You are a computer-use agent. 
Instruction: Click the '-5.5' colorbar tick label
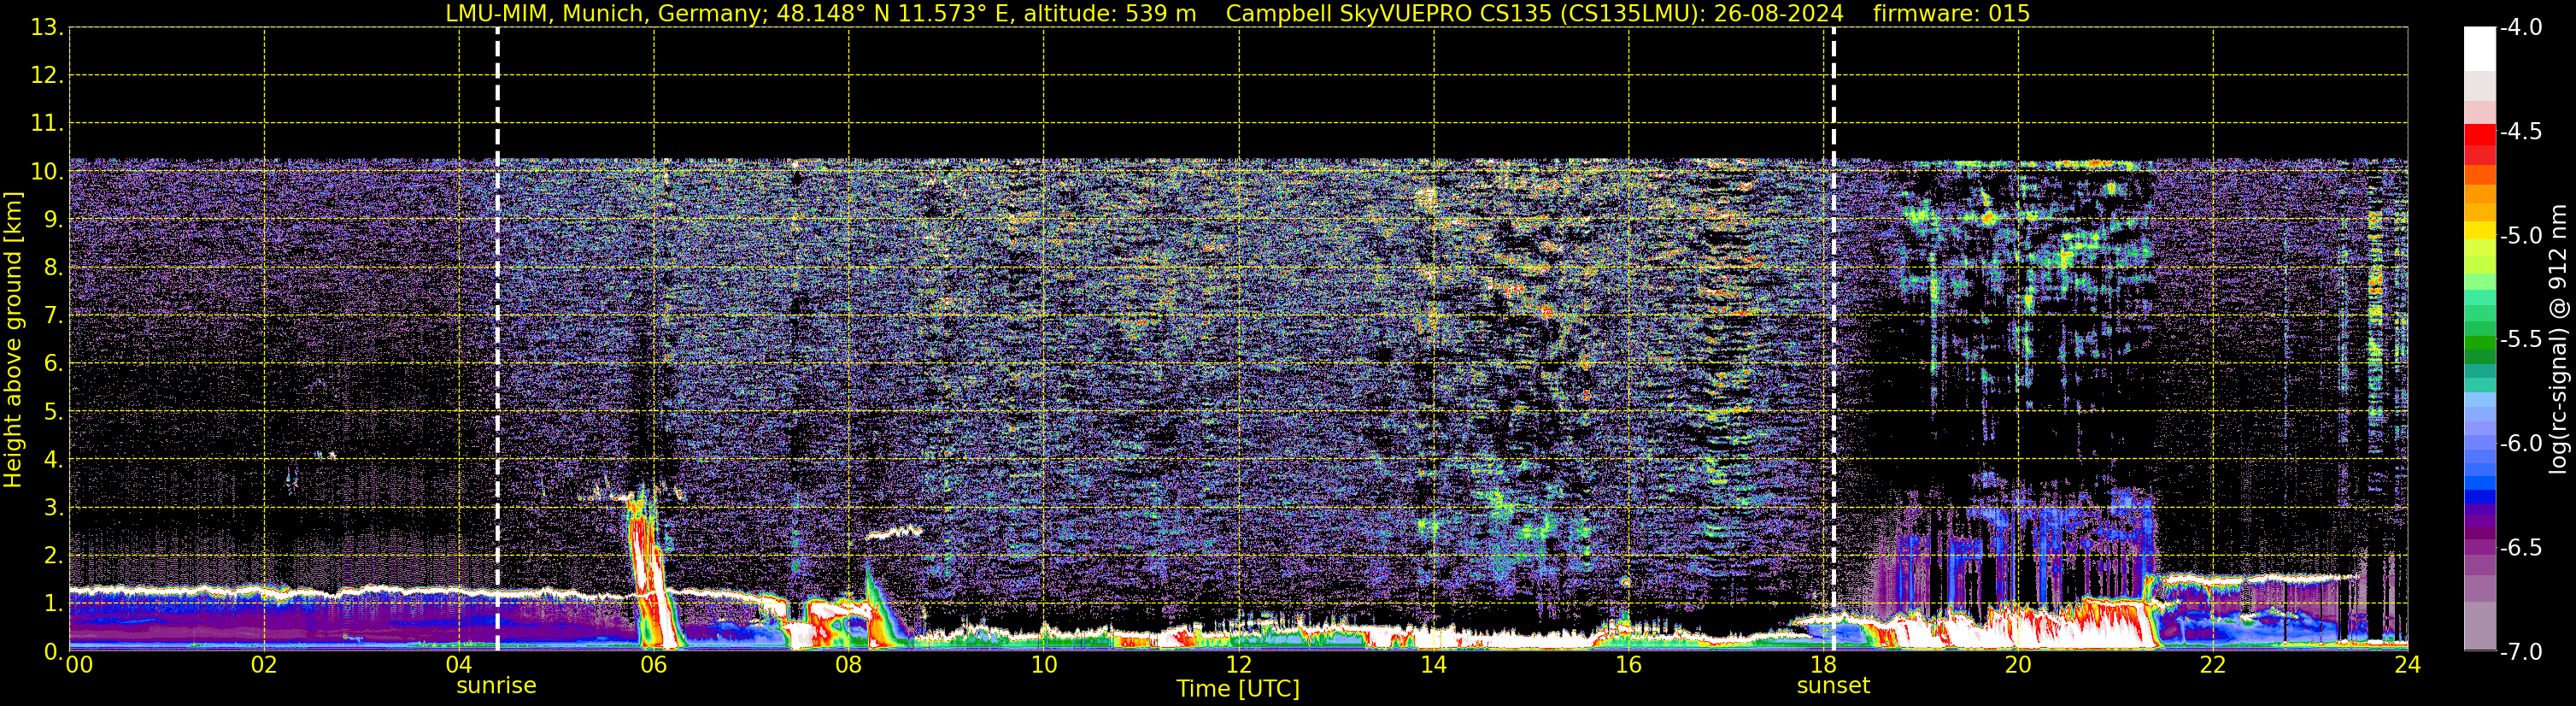2520,340
